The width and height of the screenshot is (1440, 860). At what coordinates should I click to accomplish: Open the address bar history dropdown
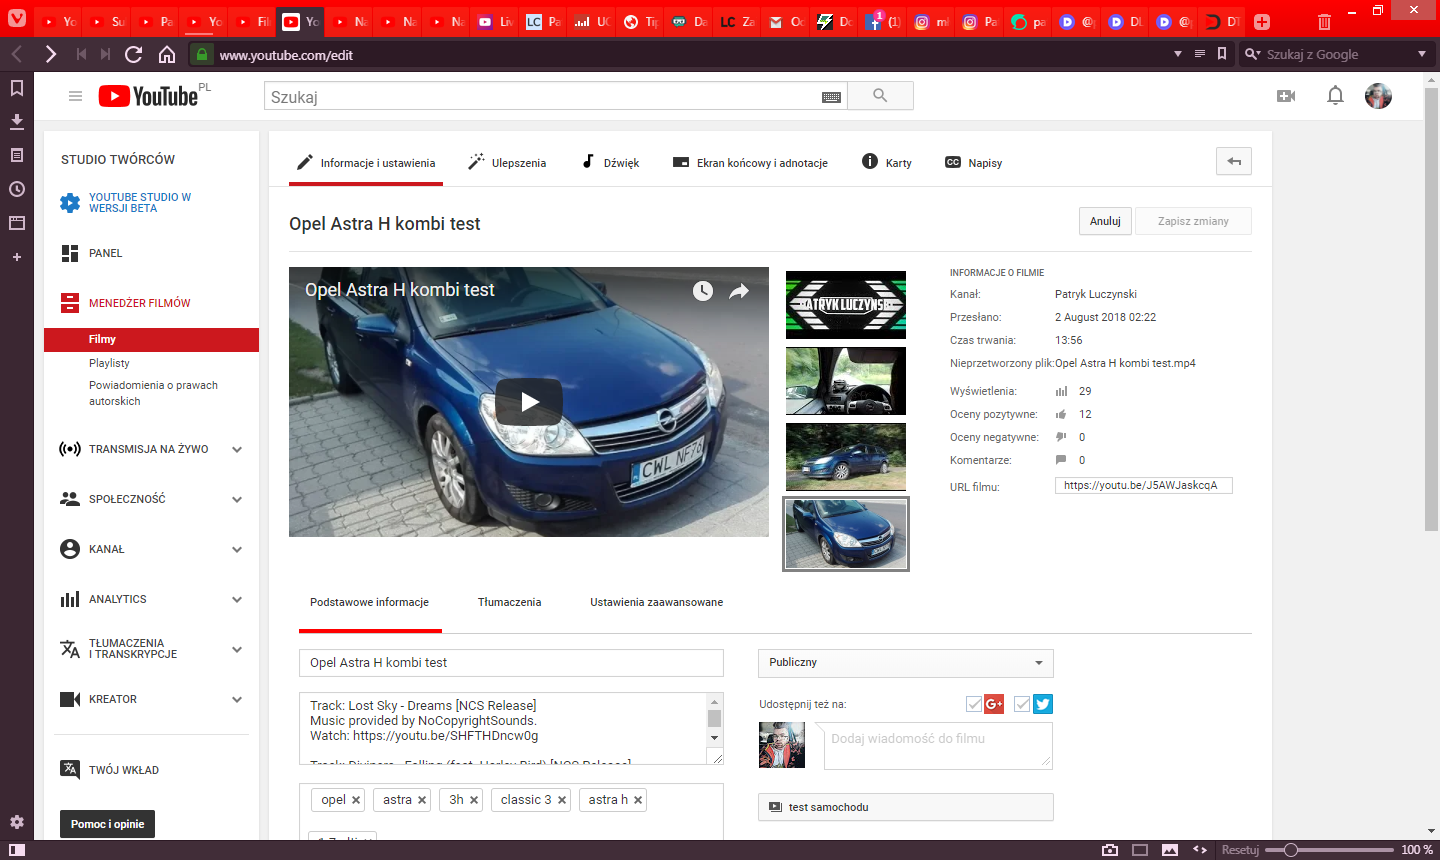click(x=1178, y=54)
